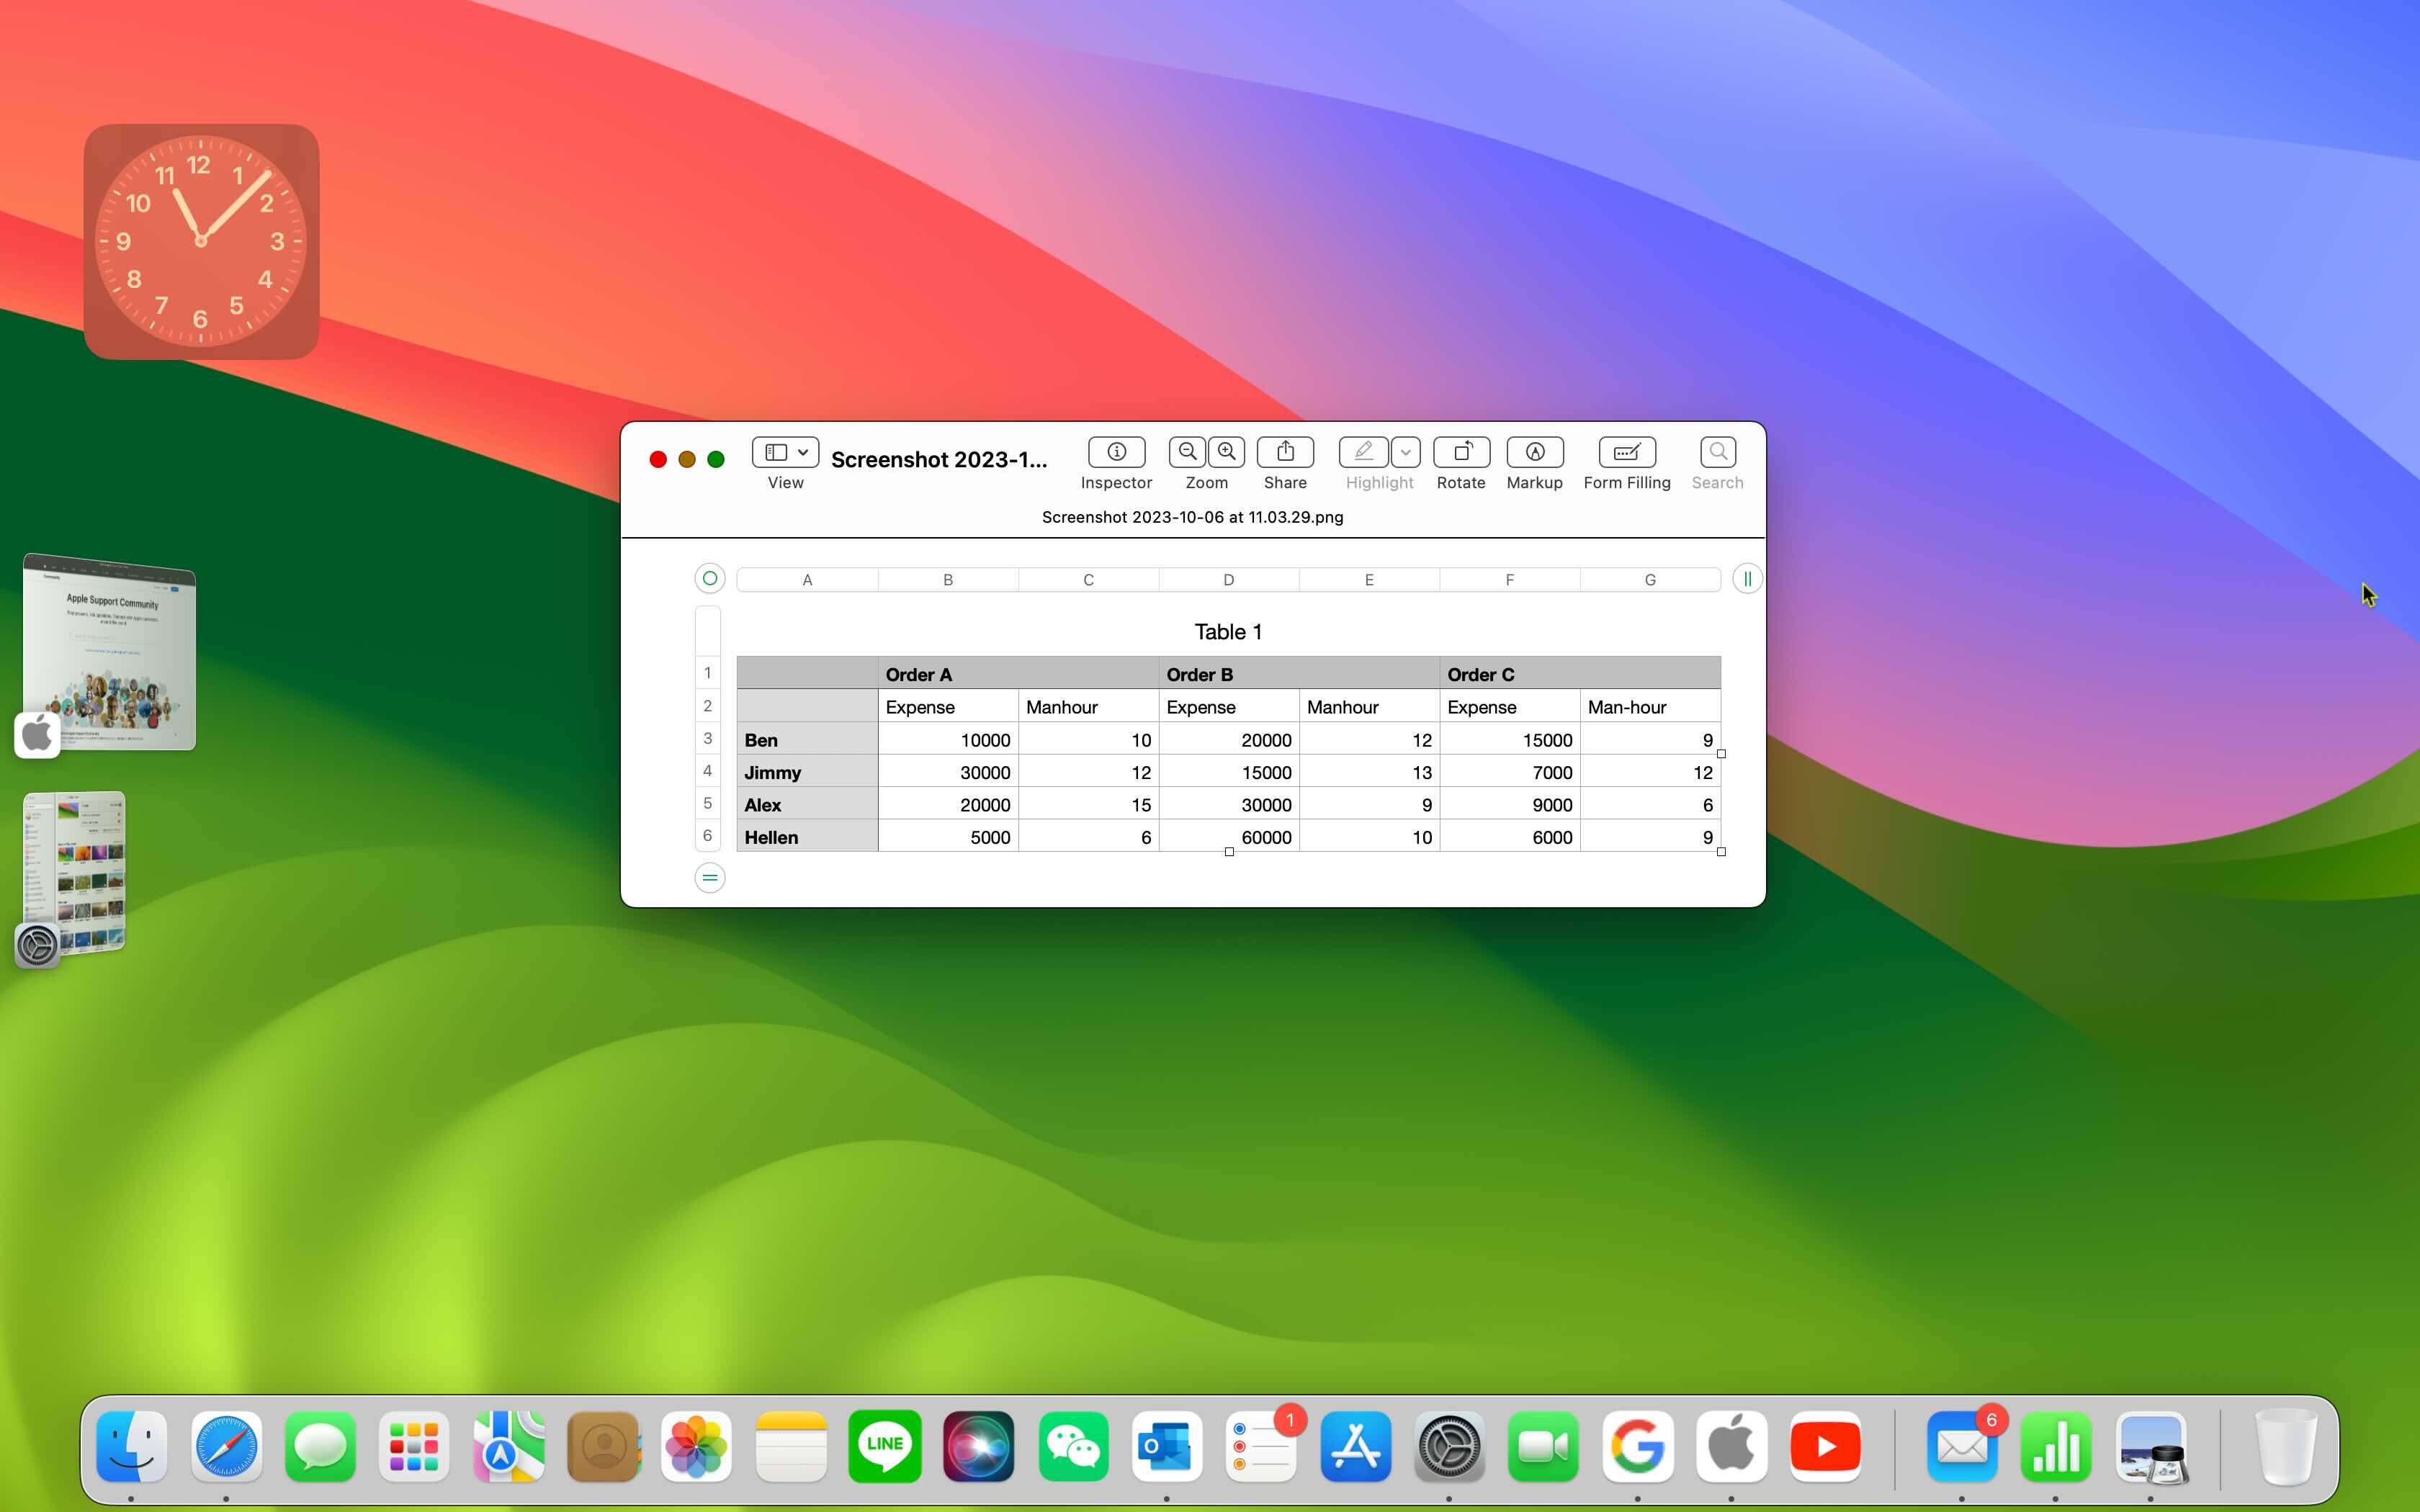2420x1512 pixels.
Task: Click the zoom out magnifier icon
Action: 1187,452
